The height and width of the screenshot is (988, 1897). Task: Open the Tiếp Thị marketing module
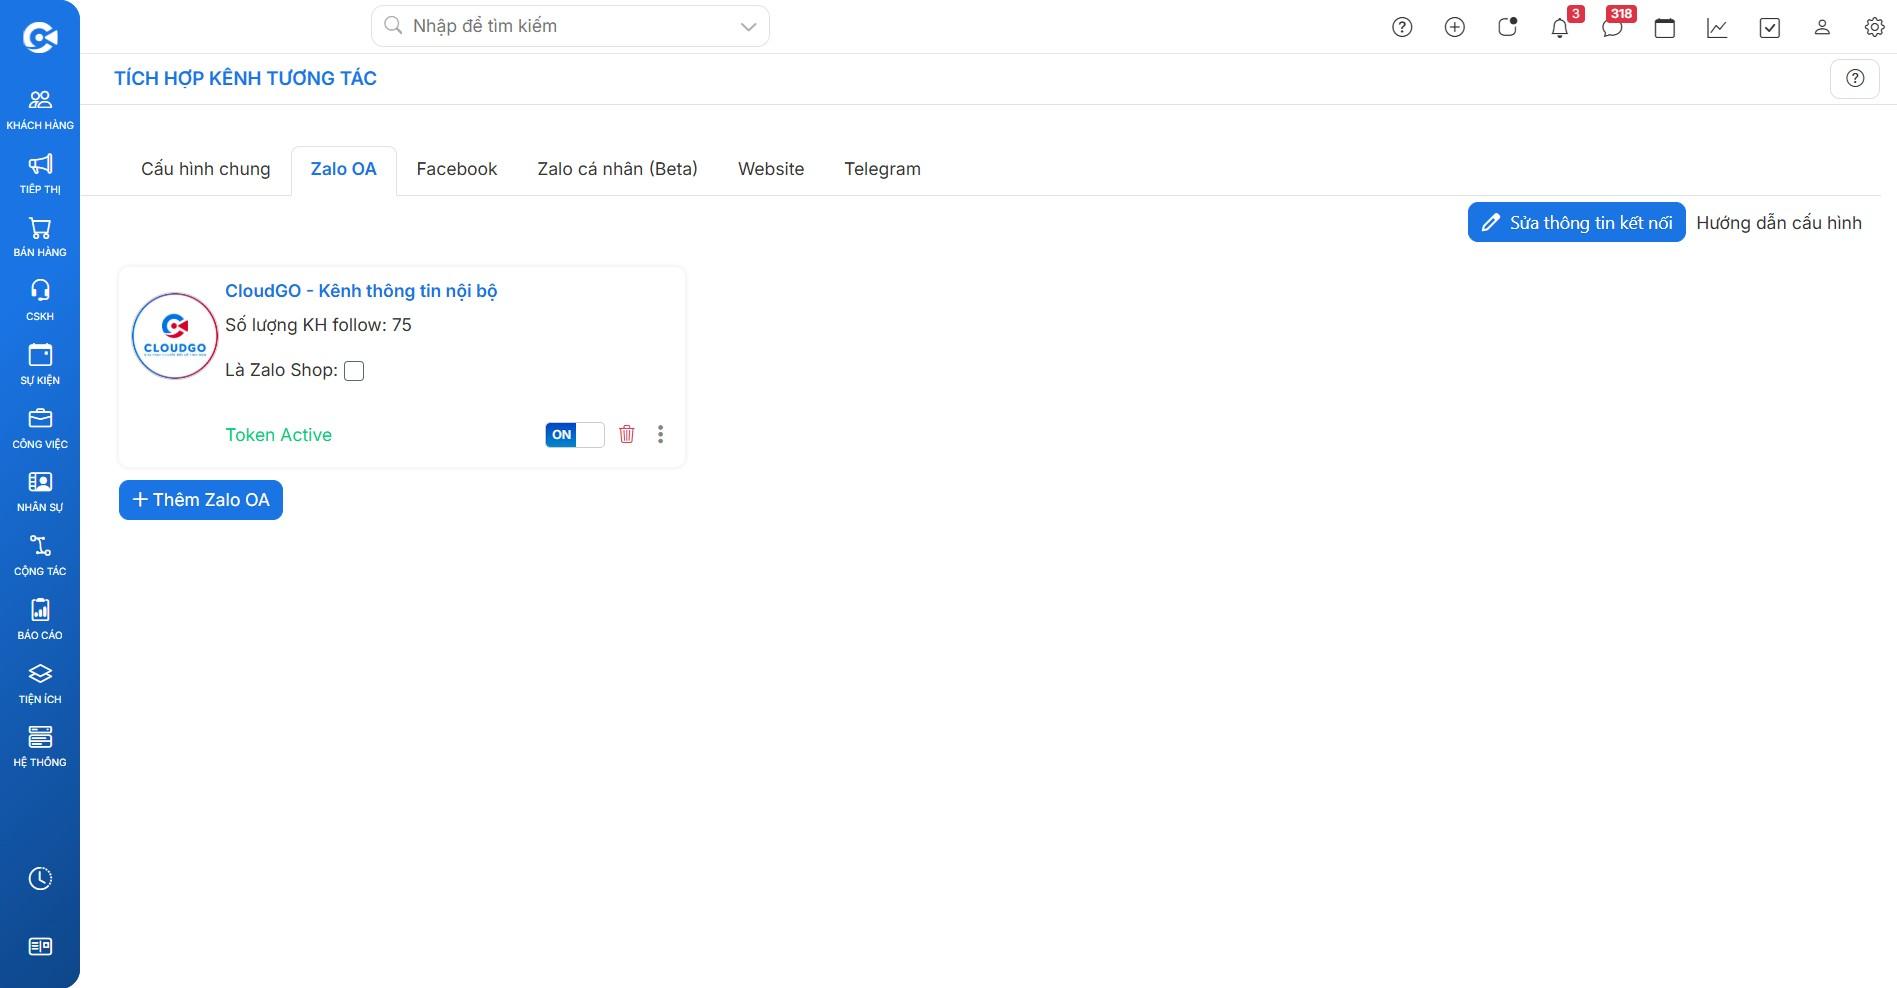[x=40, y=174]
